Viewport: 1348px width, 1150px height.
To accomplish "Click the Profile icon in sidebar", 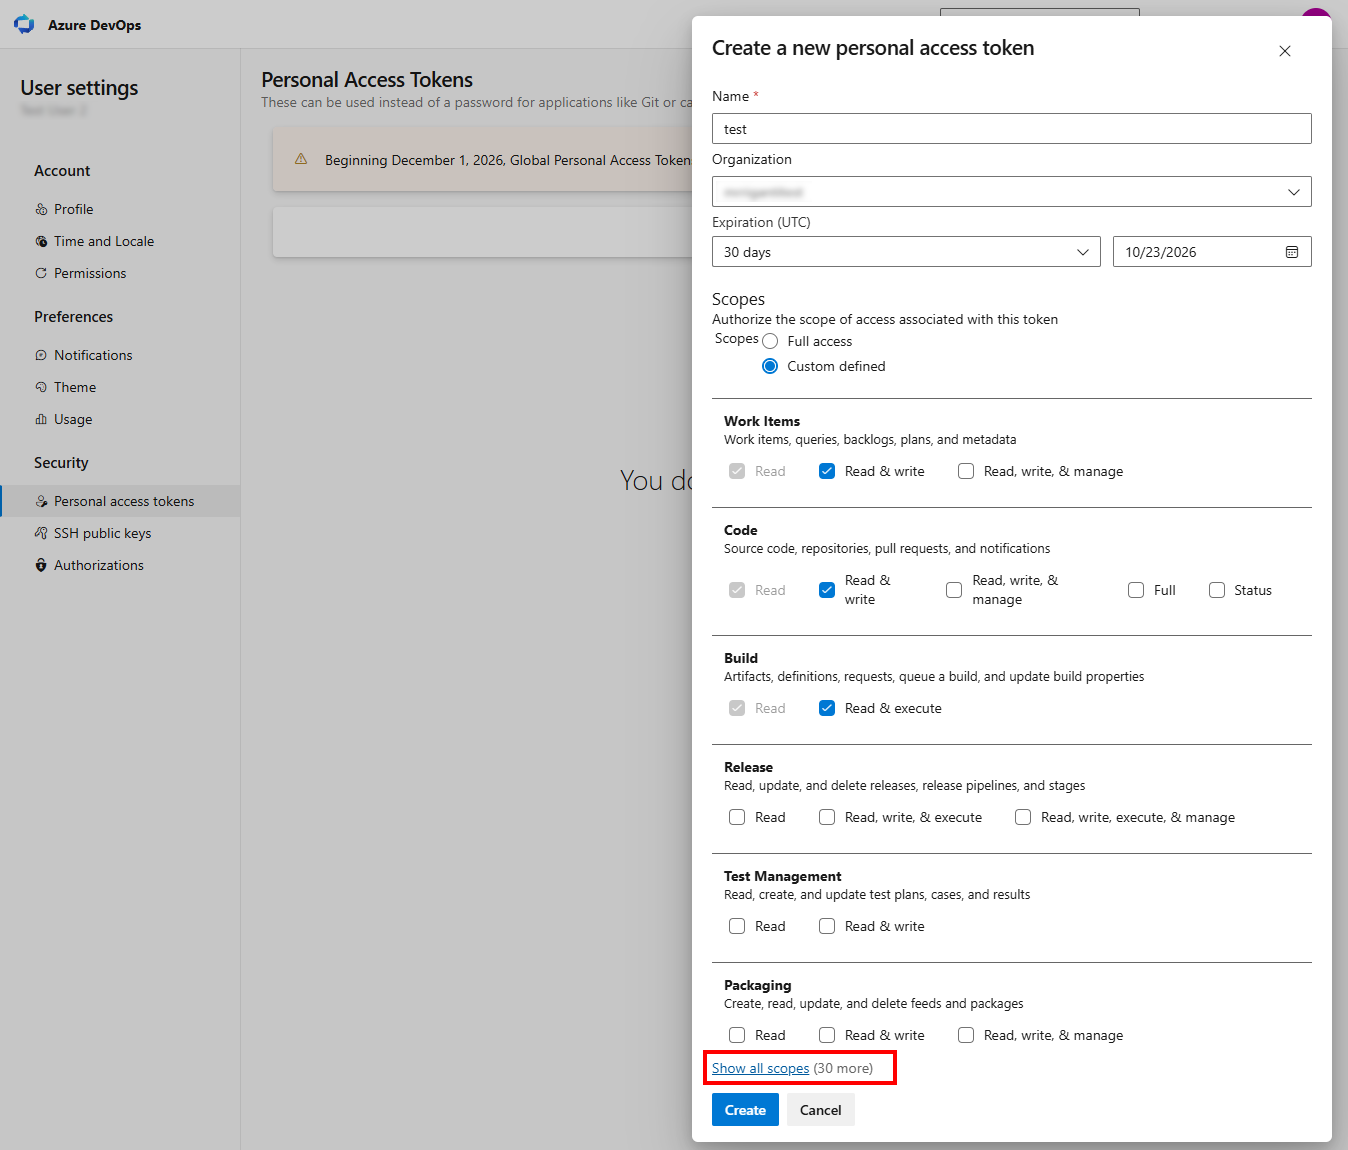I will tap(41, 209).
